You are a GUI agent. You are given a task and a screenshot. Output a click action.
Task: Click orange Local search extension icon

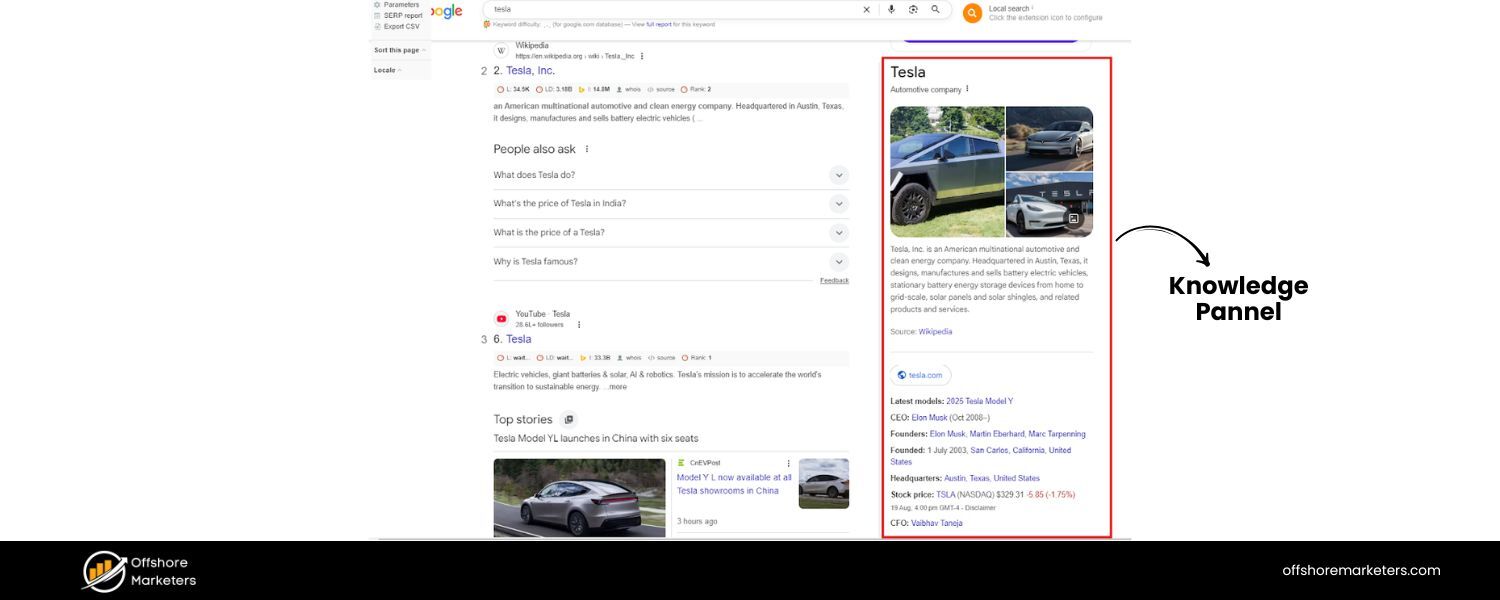click(971, 13)
